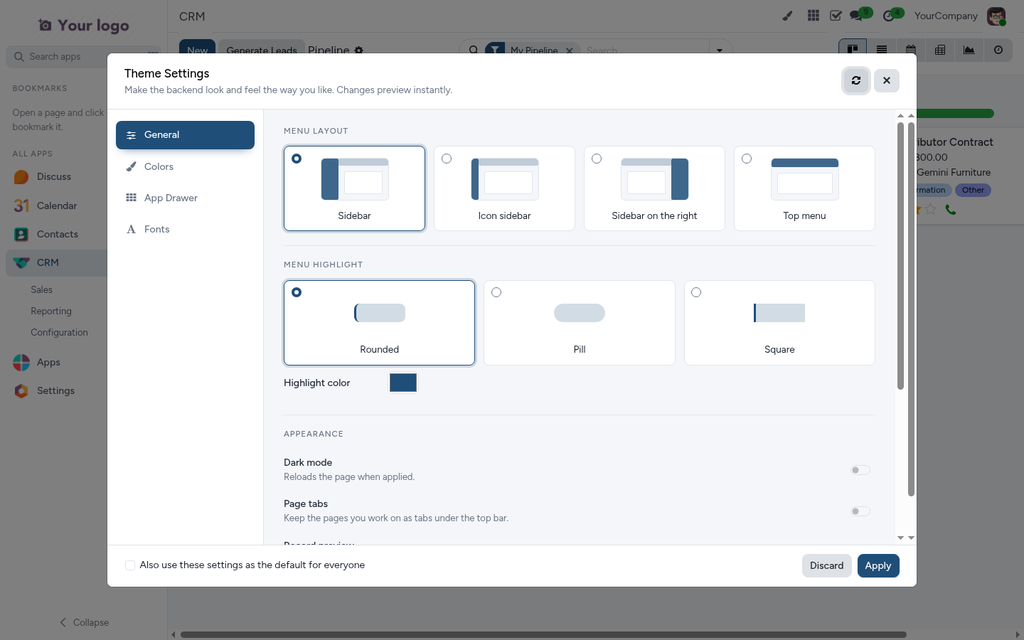1024x640 pixels.
Task: Open the Reporting submenu under CRM
Action: tap(51, 312)
